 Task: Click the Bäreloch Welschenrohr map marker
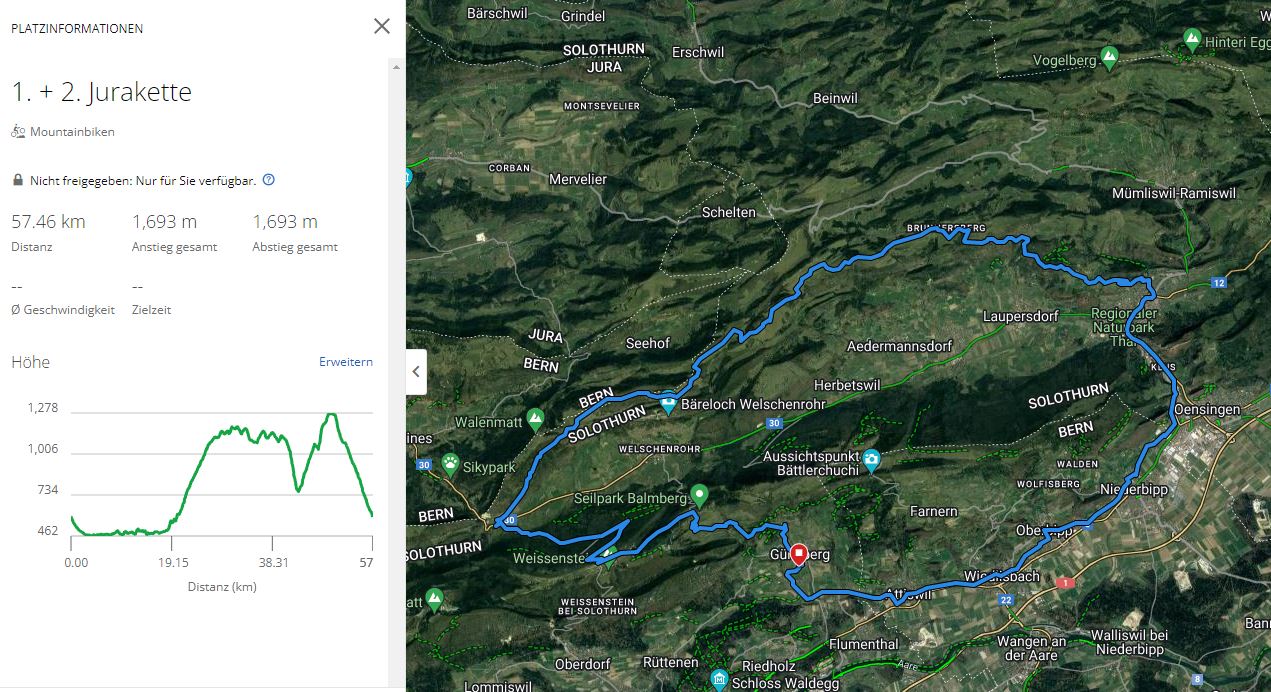click(x=669, y=404)
